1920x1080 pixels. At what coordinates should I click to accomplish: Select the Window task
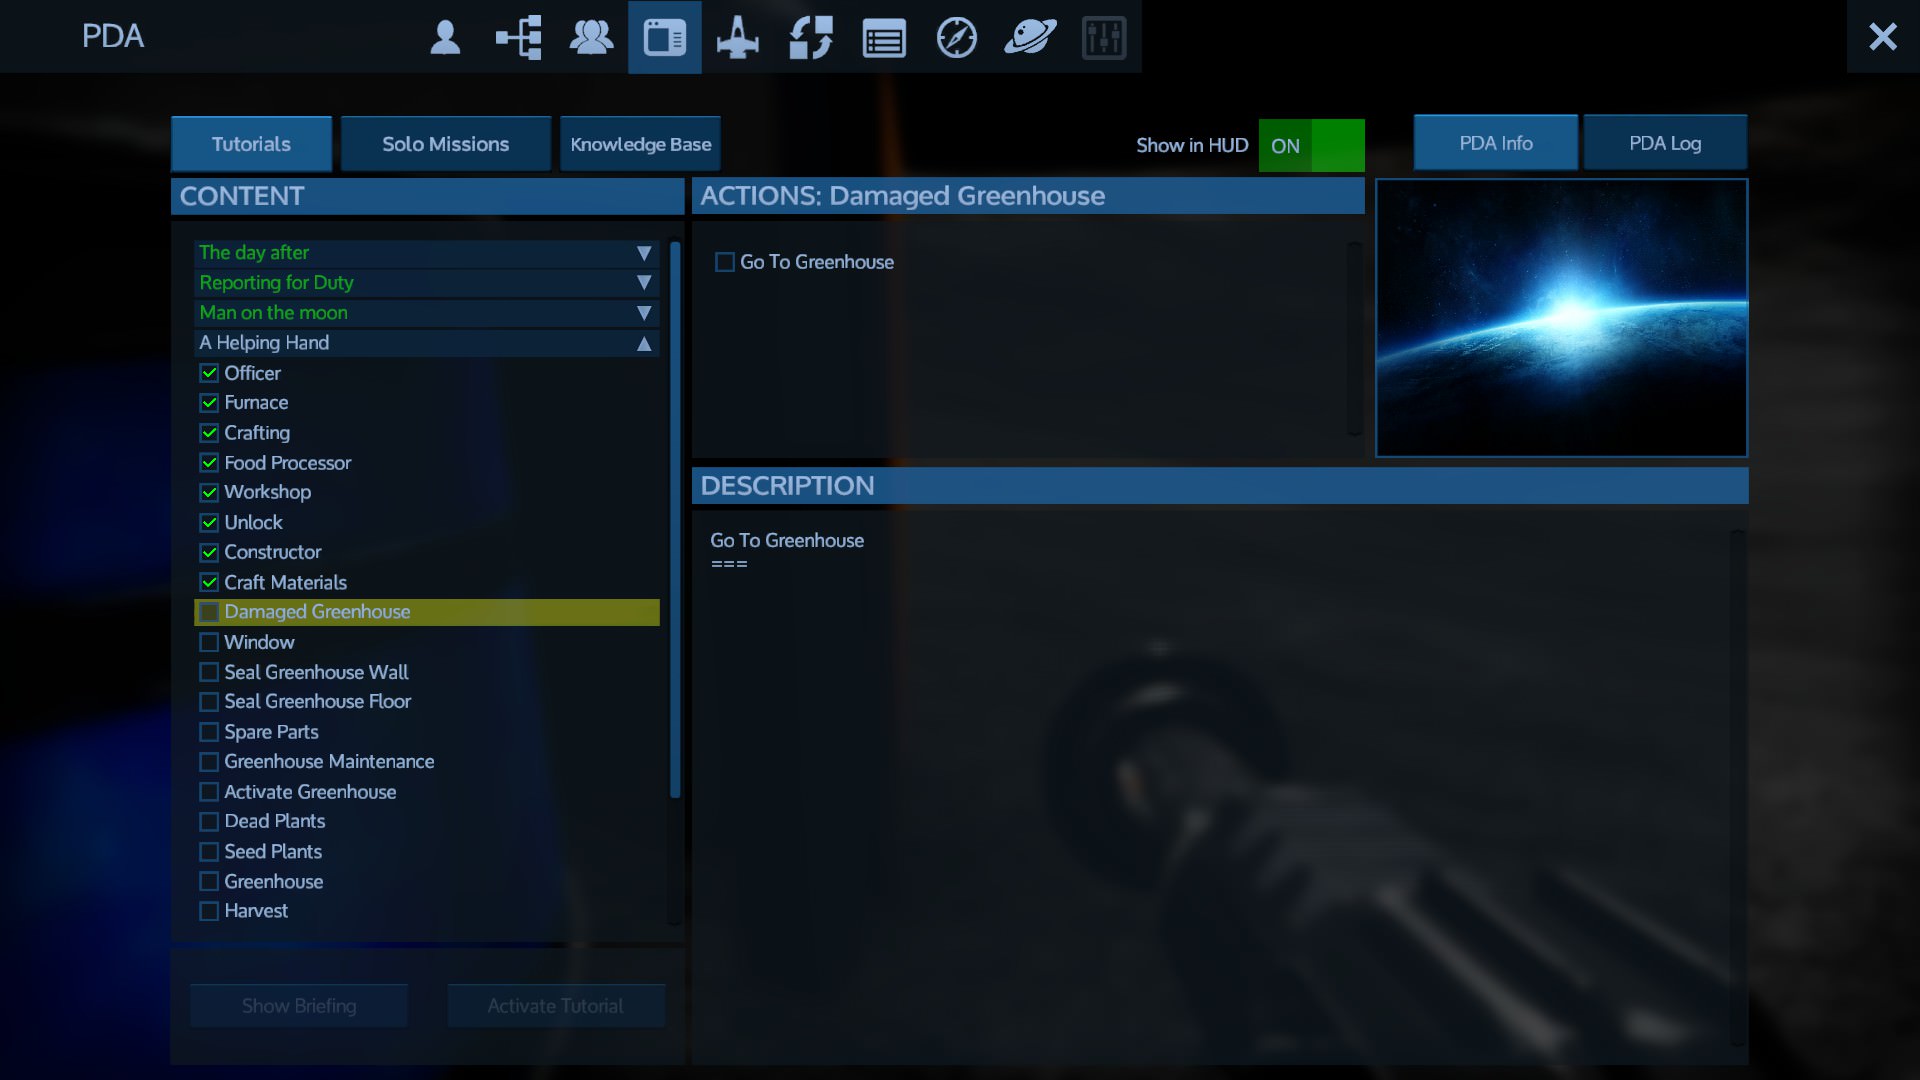coord(426,642)
